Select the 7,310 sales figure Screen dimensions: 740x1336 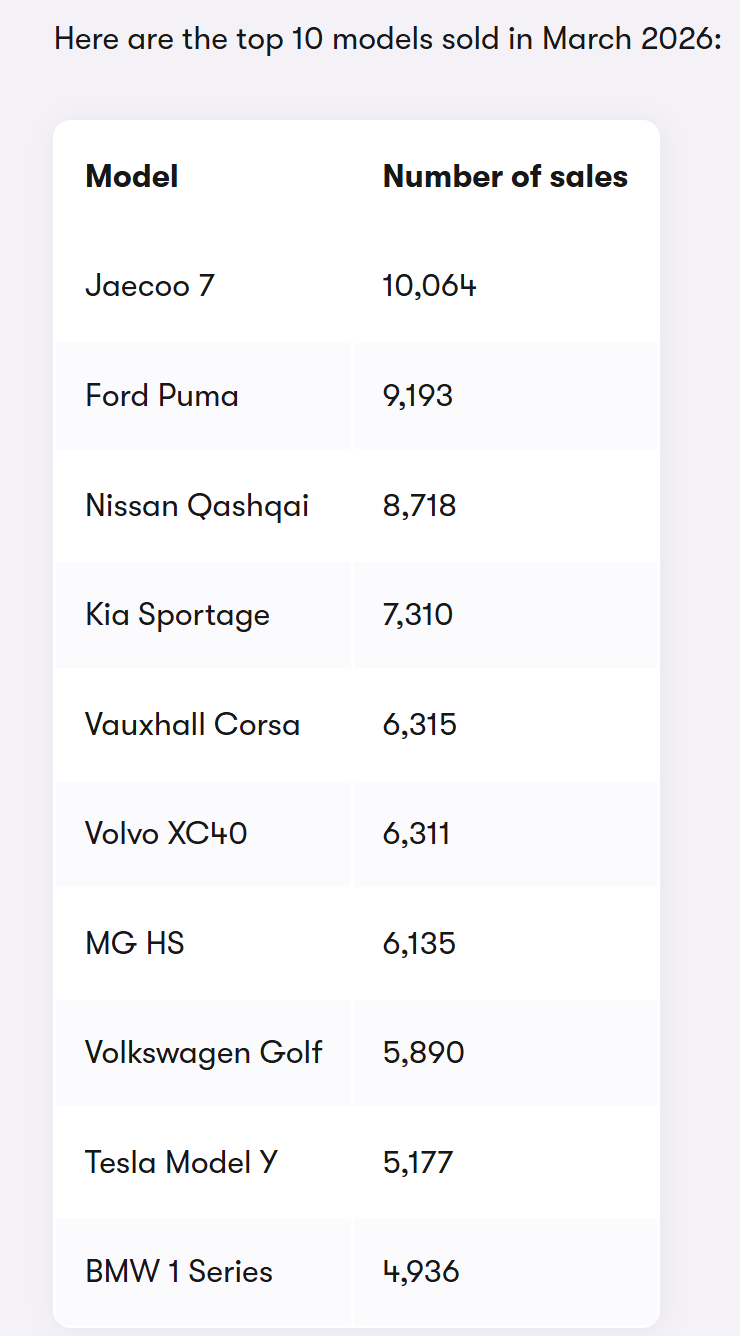[x=418, y=615]
